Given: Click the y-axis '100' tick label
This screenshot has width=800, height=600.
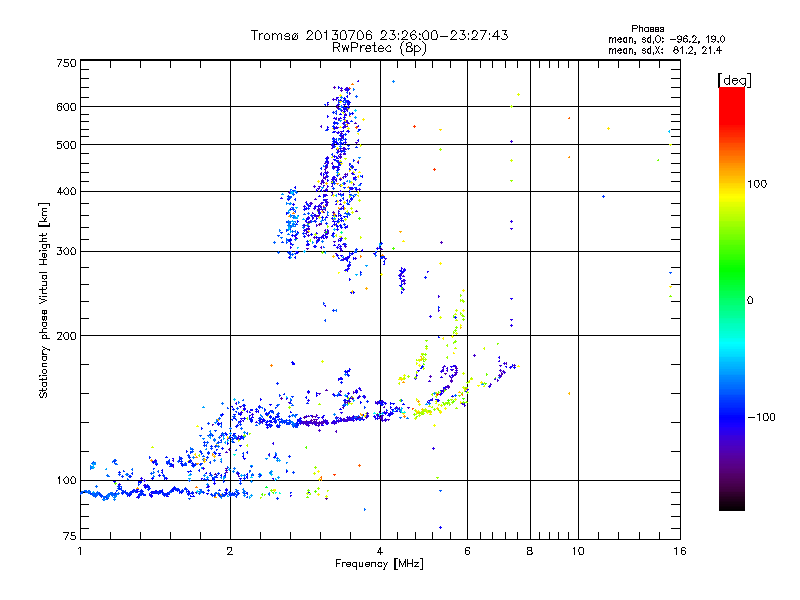Looking at the screenshot, I should (66, 481).
